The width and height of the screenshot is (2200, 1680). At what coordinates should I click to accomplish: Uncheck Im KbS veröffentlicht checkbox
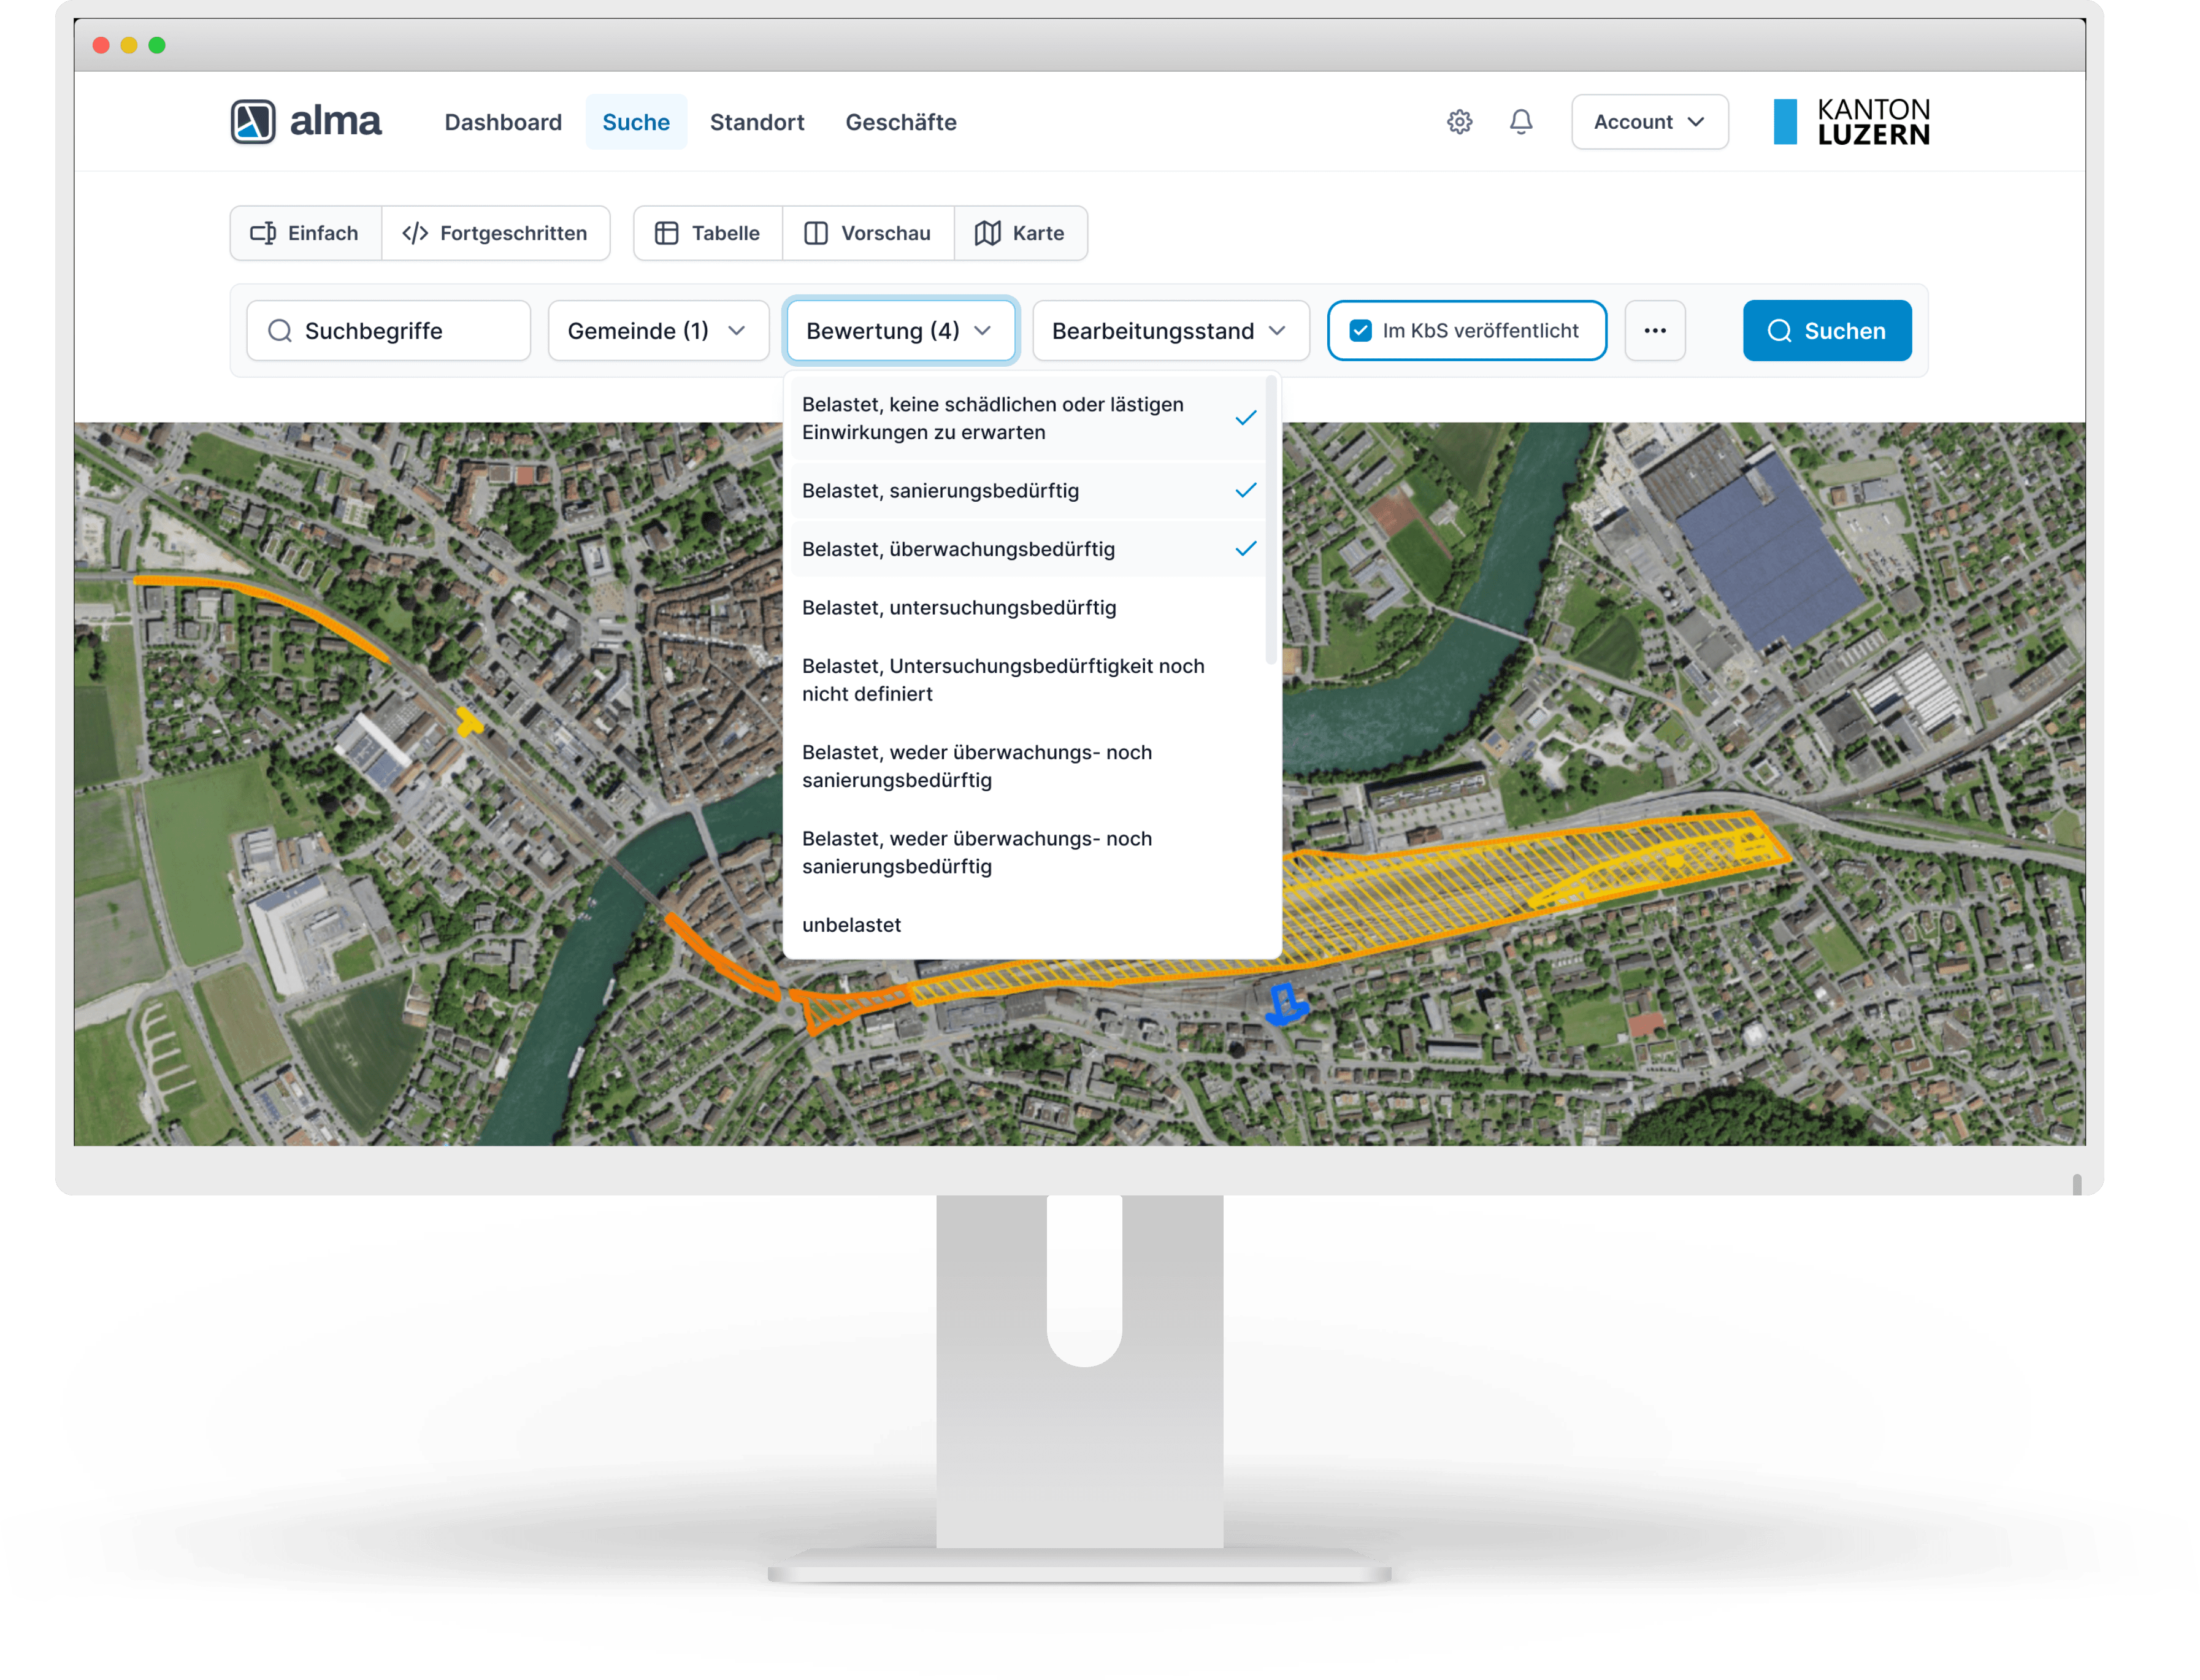(1360, 331)
